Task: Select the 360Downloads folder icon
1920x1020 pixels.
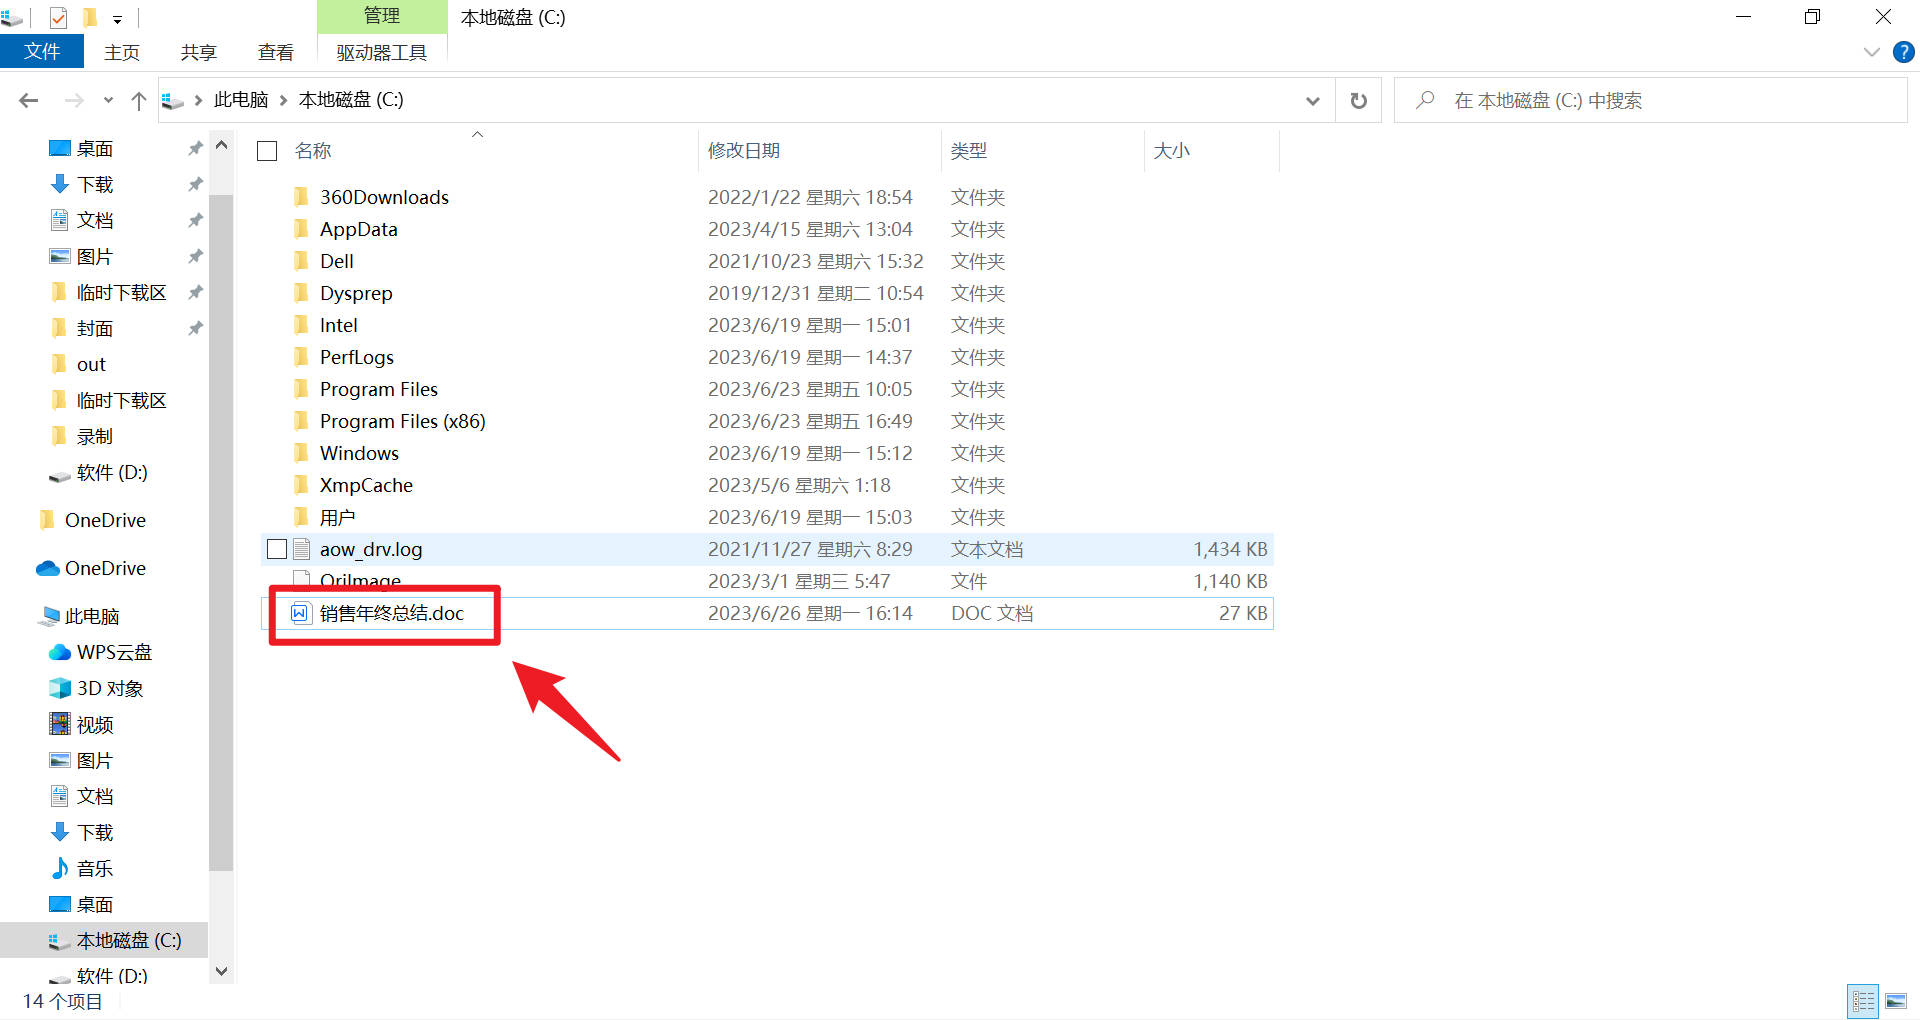Action: coord(301,196)
